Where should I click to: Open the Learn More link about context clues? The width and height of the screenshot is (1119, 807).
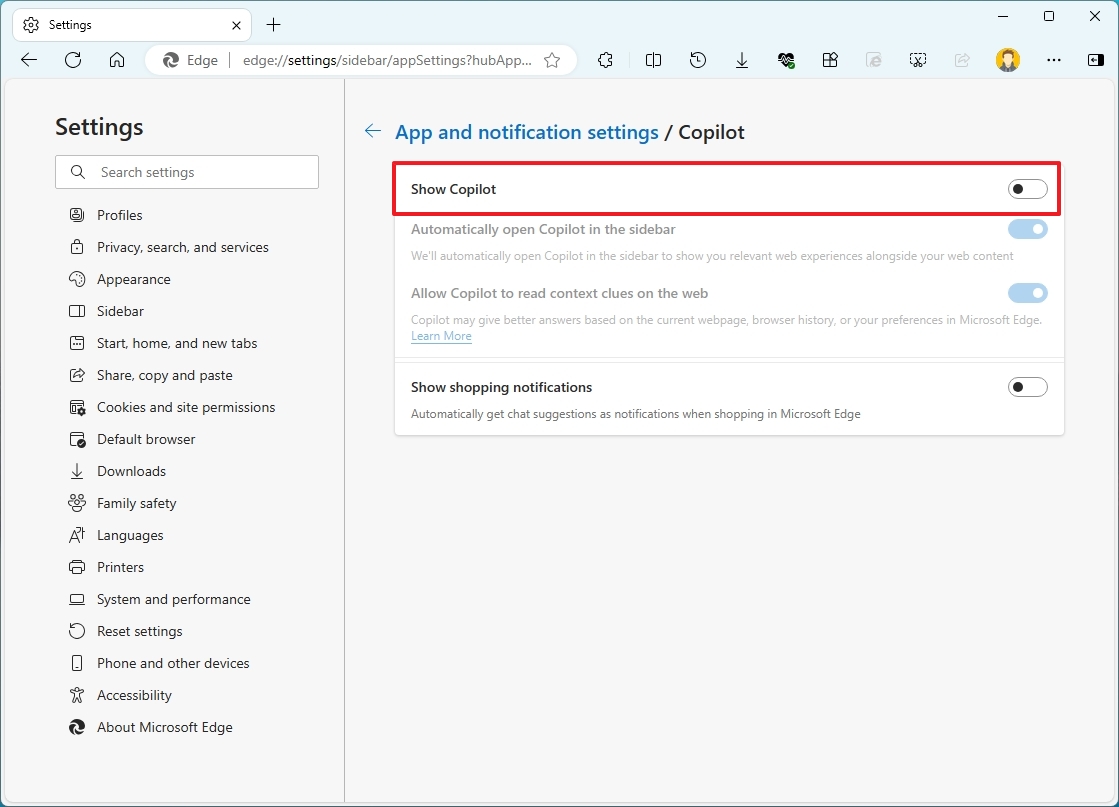pyautogui.click(x=440, y=335)
